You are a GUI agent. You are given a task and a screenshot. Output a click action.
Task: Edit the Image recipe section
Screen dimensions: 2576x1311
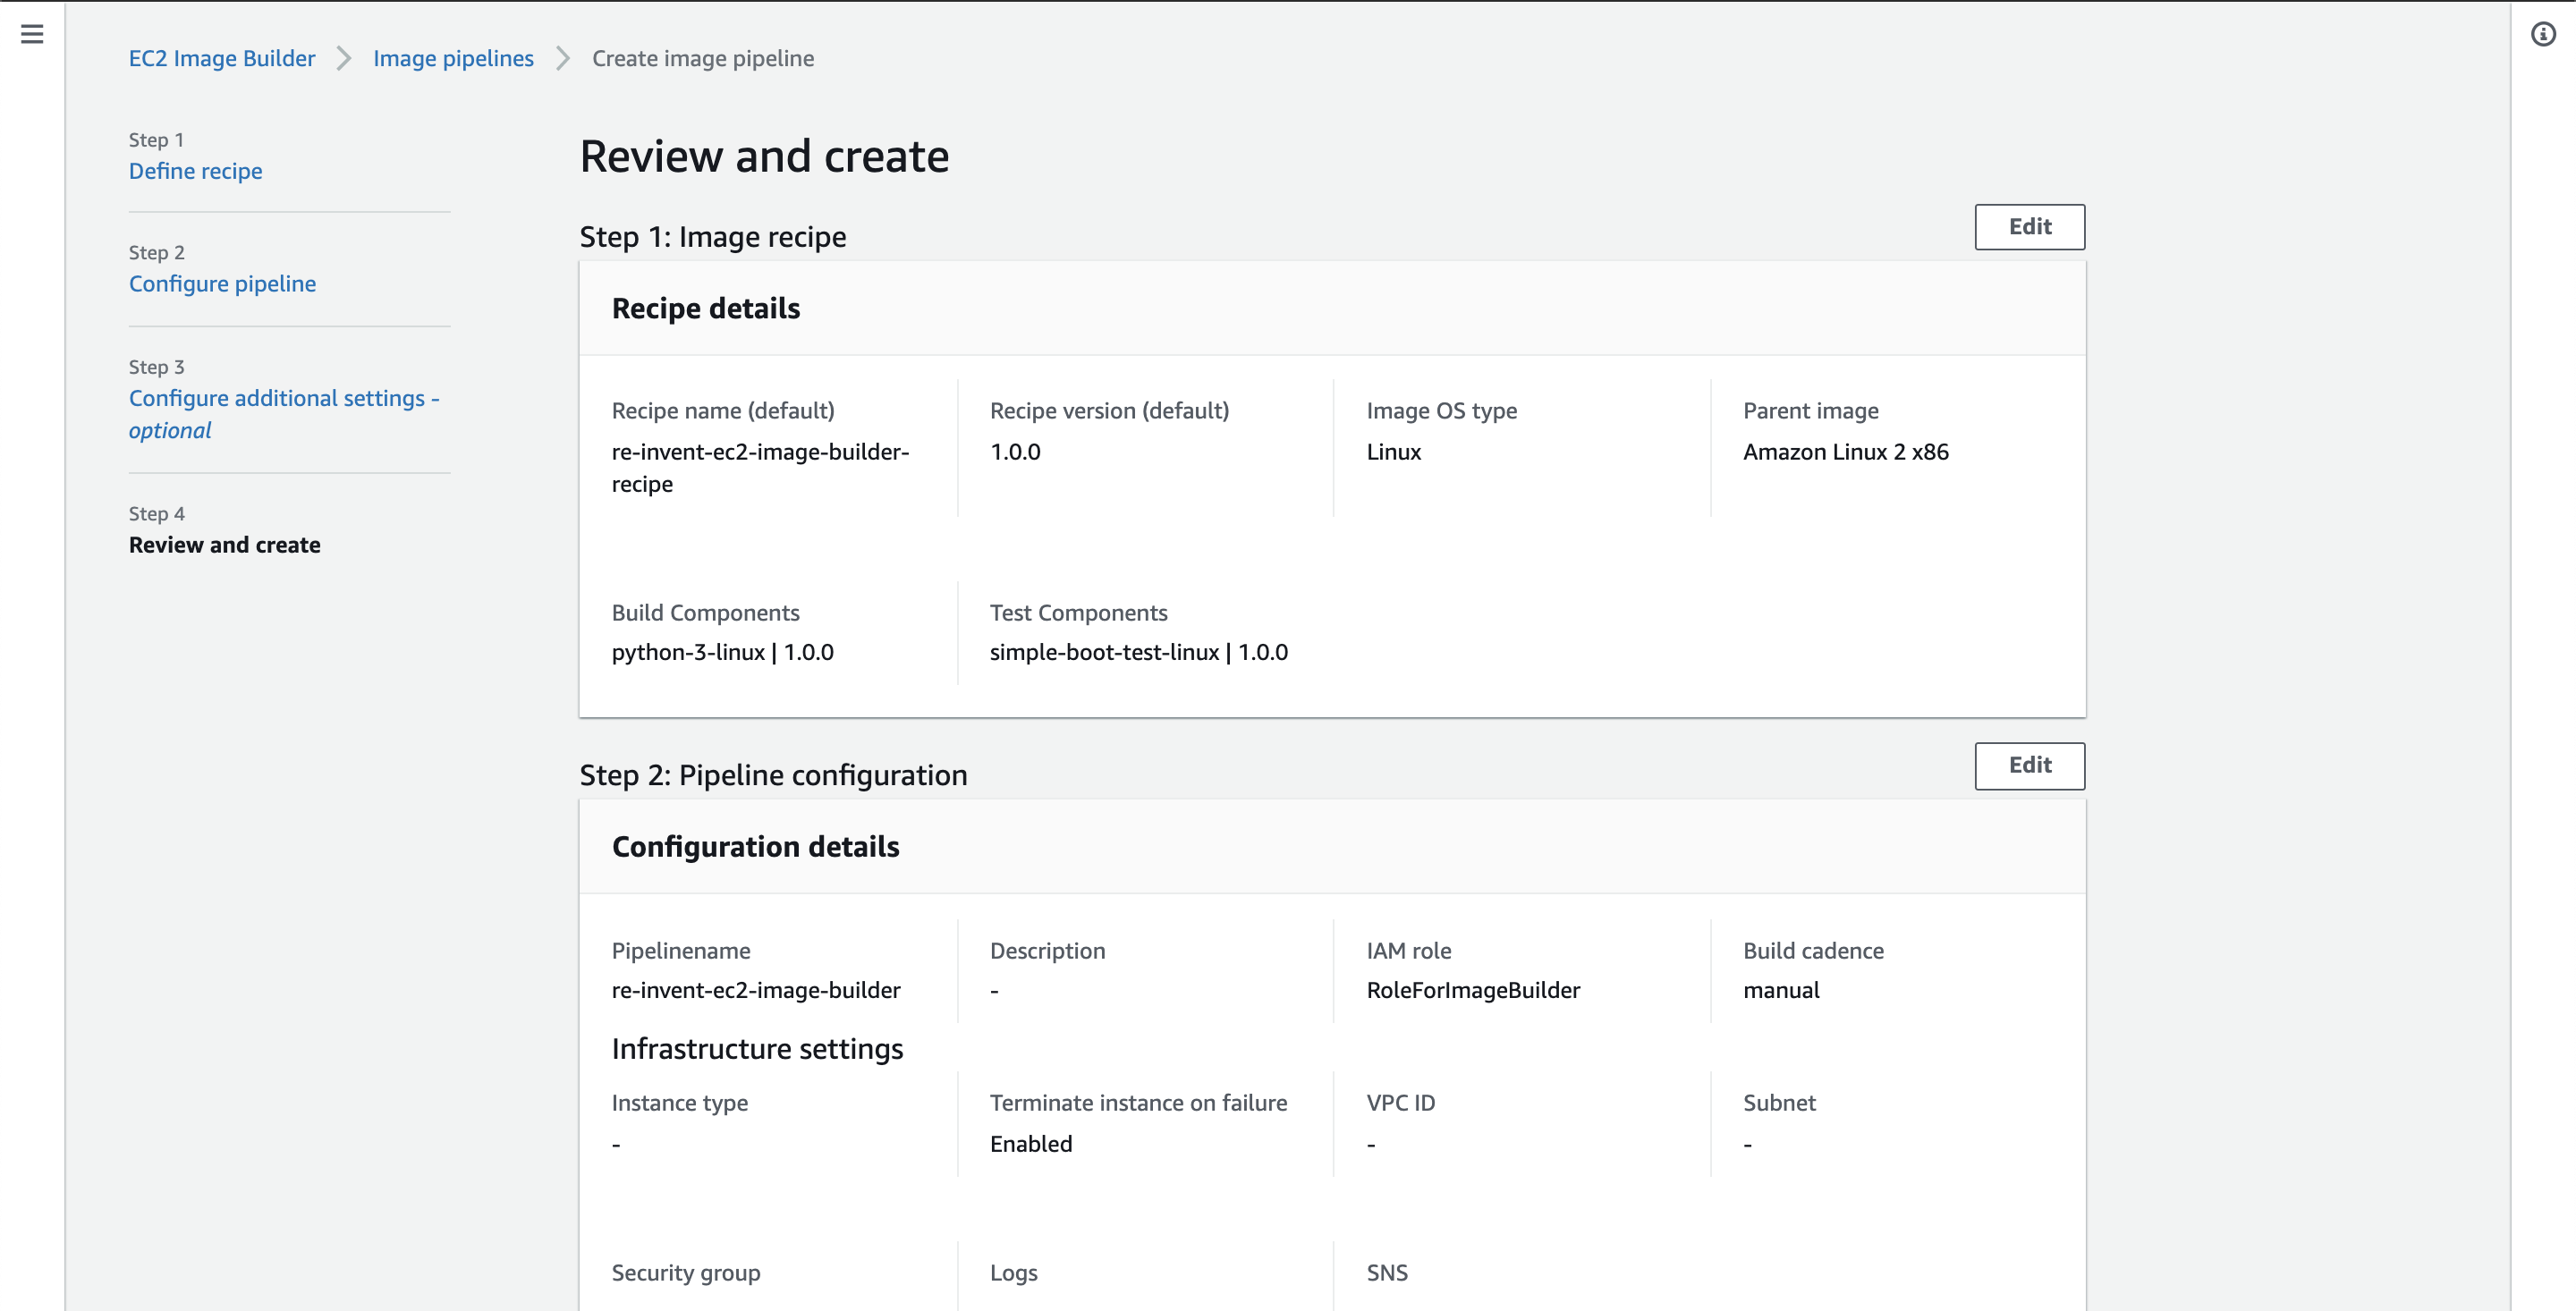point(2029,227)
